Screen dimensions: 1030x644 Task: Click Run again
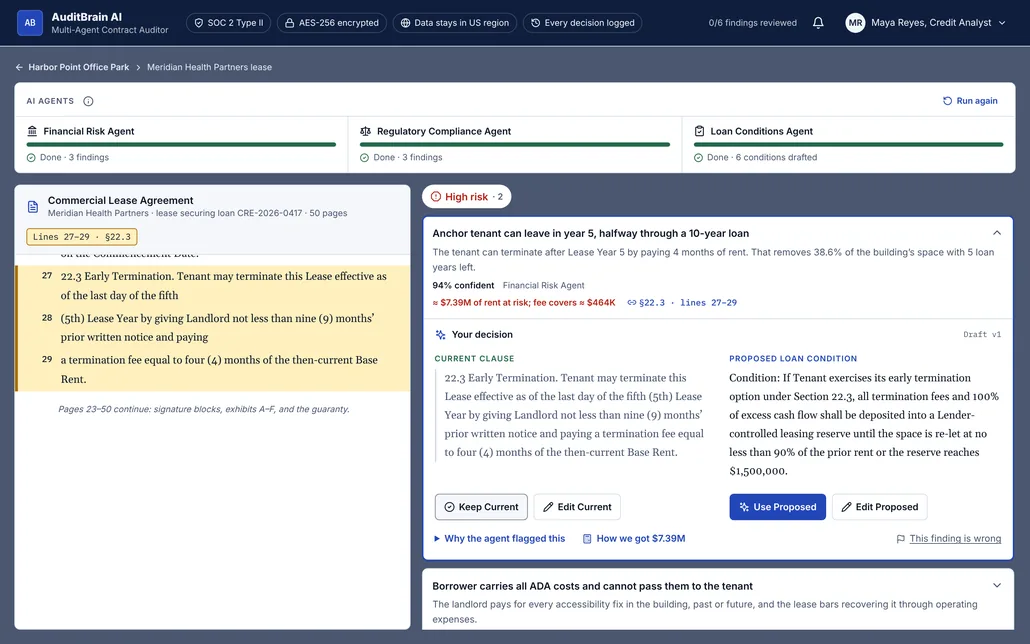(970, 101)
